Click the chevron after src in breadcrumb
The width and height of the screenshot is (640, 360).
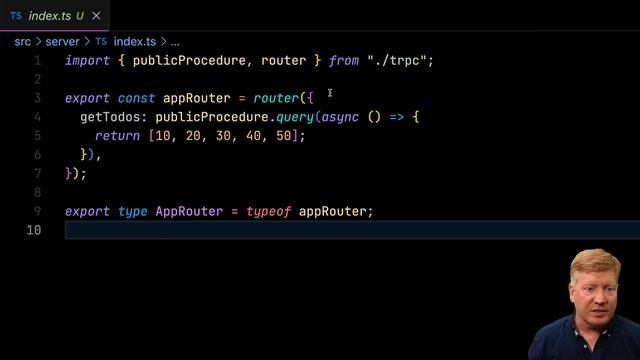(38, 42)
